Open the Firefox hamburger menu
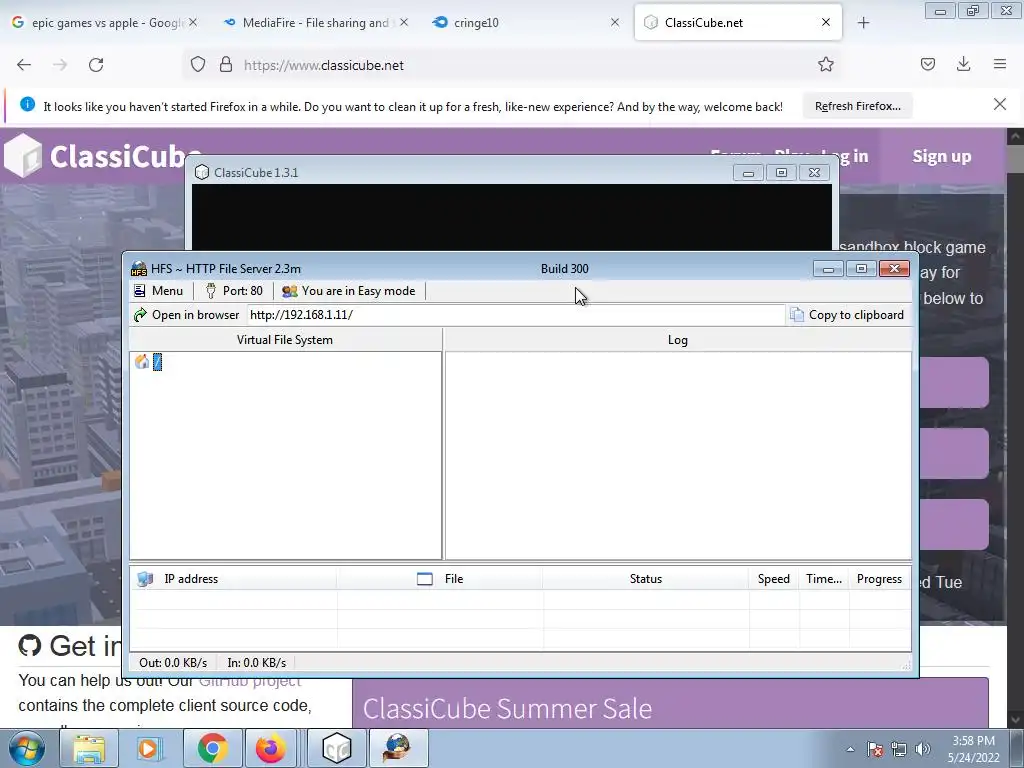 pyautogui.click(x=1000, y=64)
